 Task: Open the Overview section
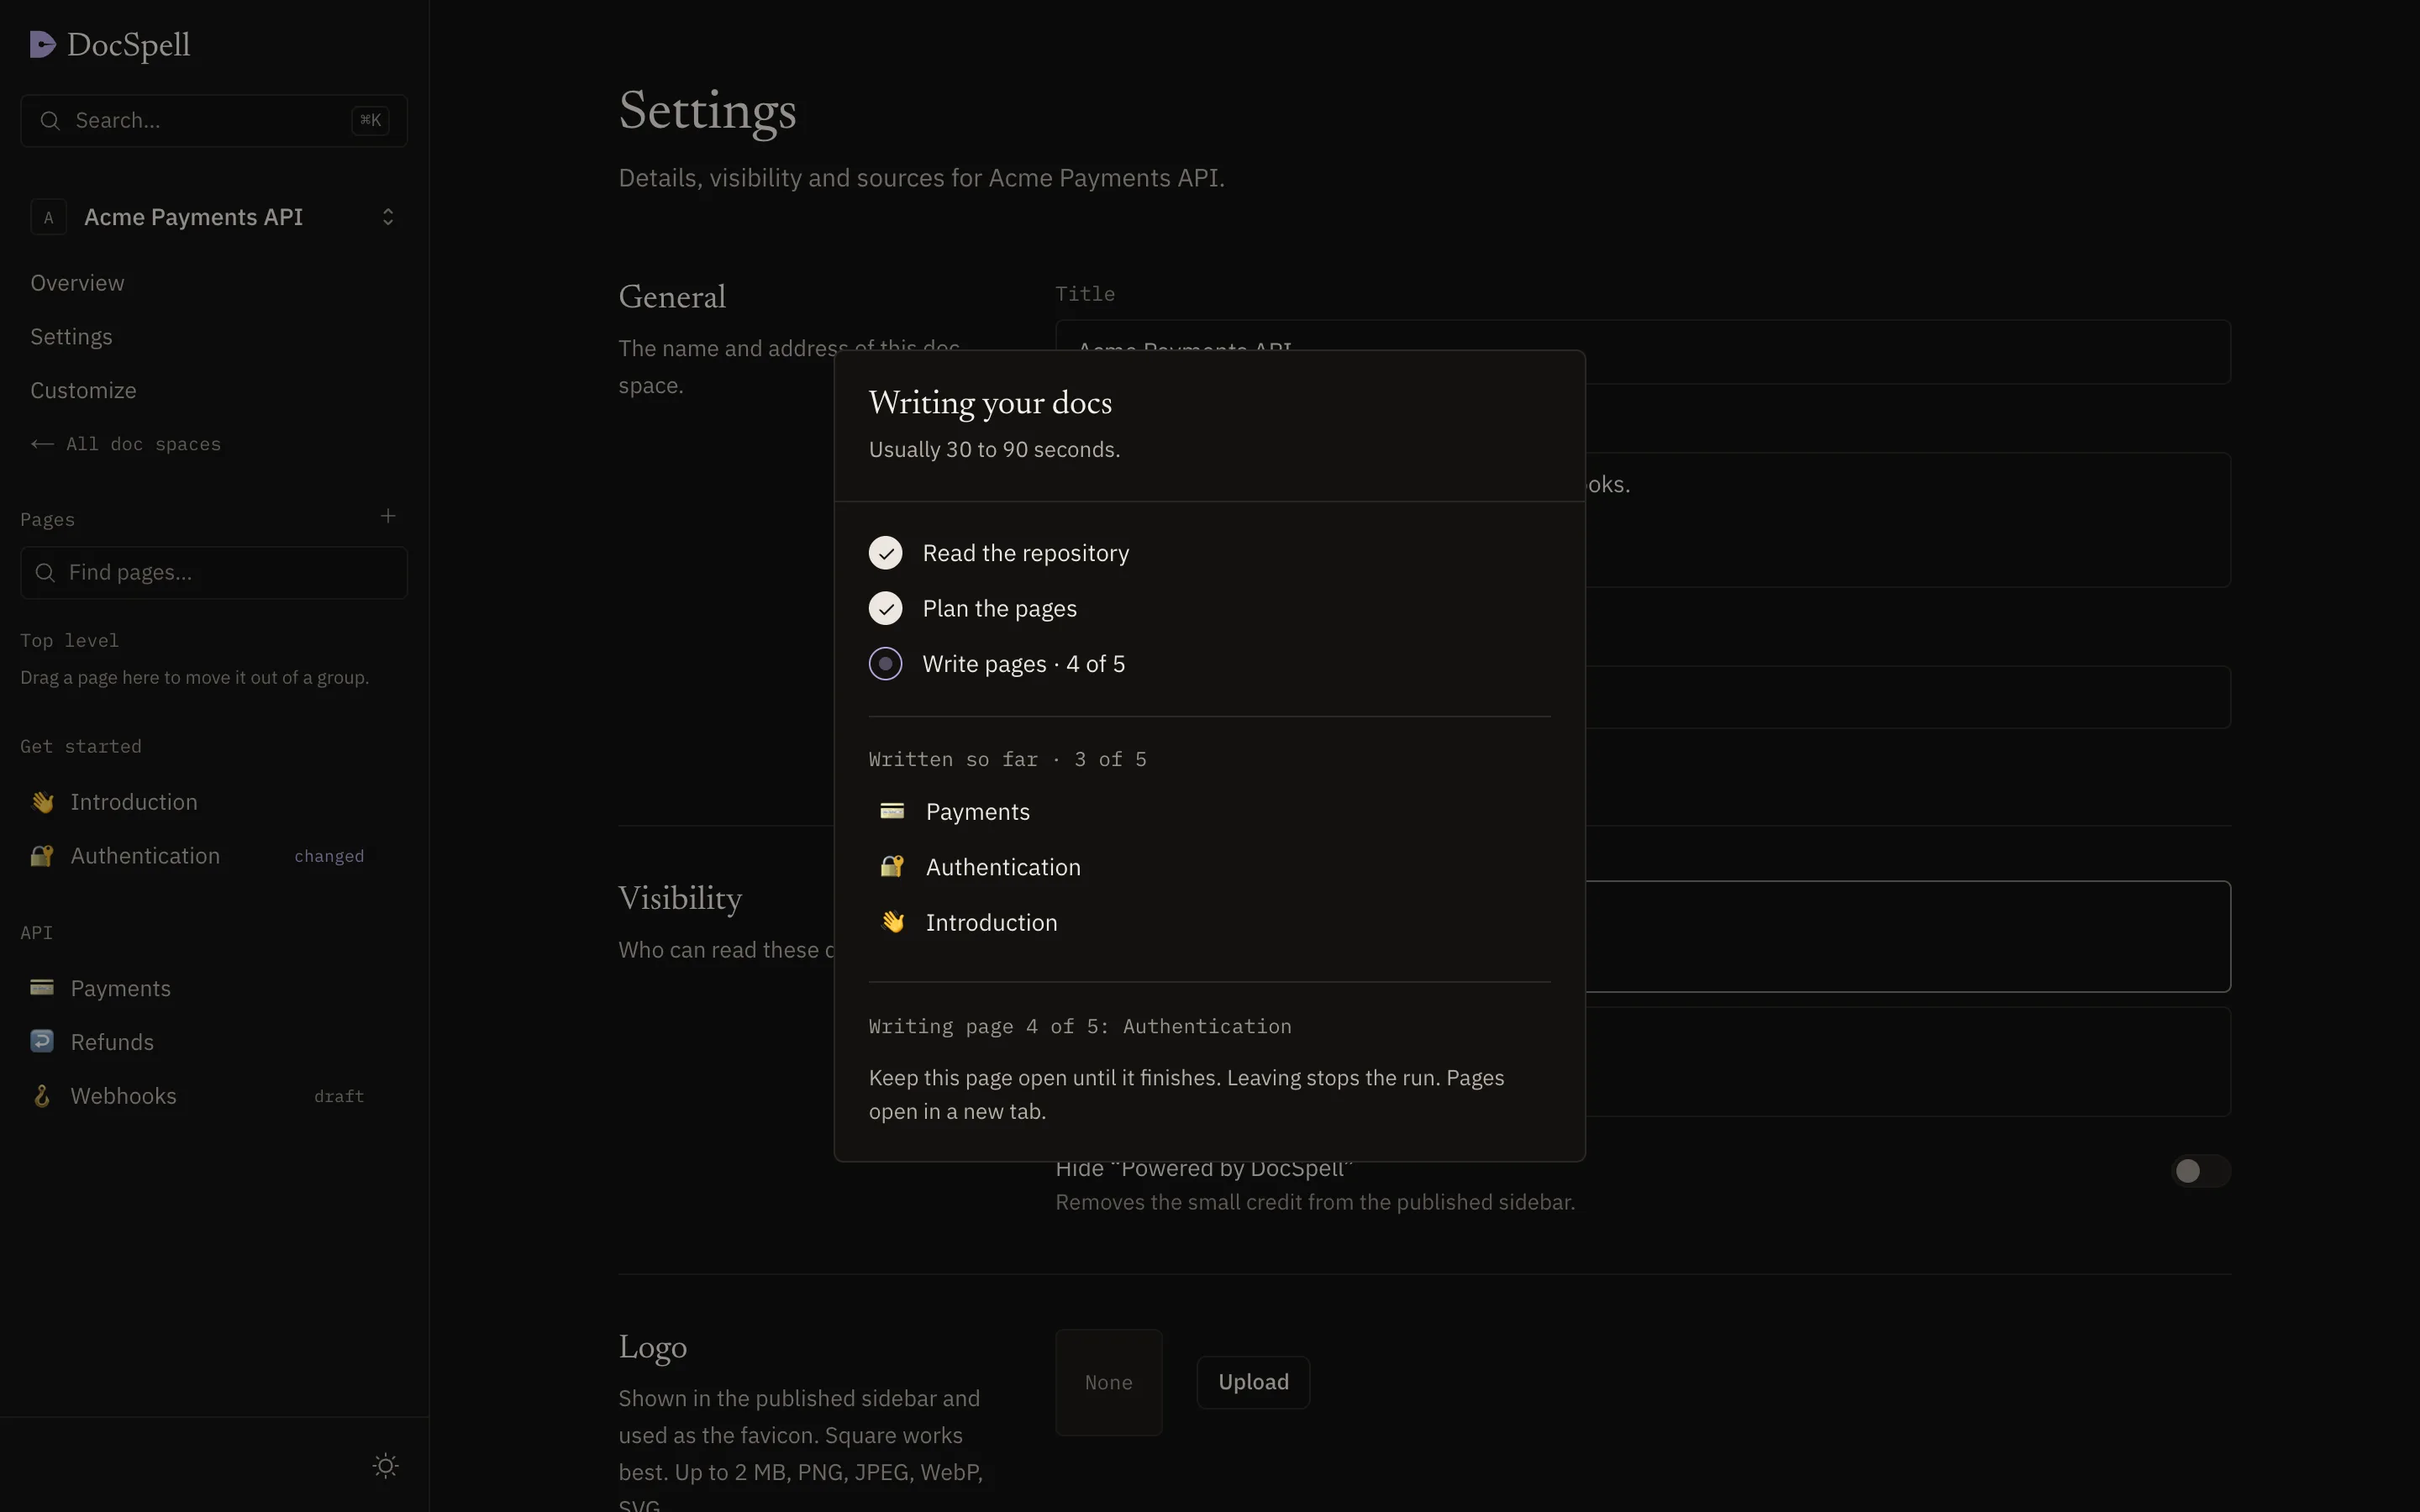(x=77, y=283)
